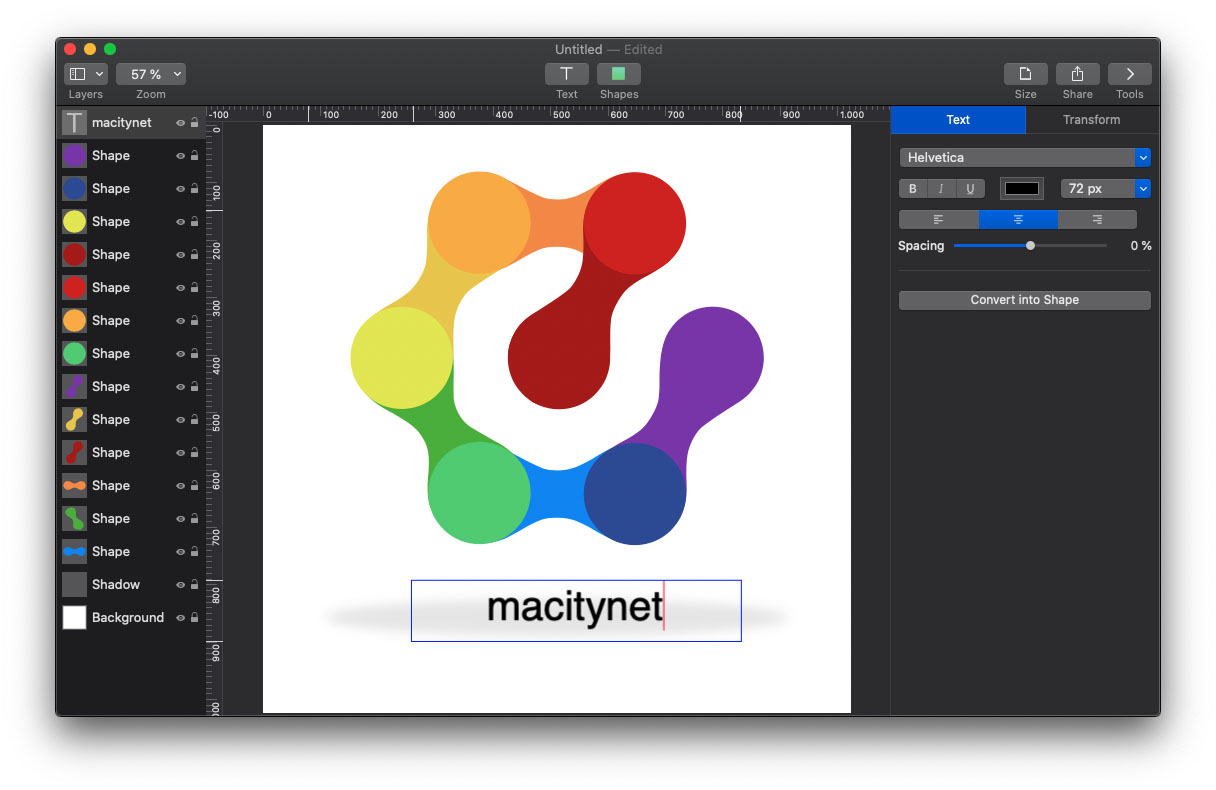1216x790 pixels.
Task: Hide the dark blue circle Shape layer
Action: [181, 189]
